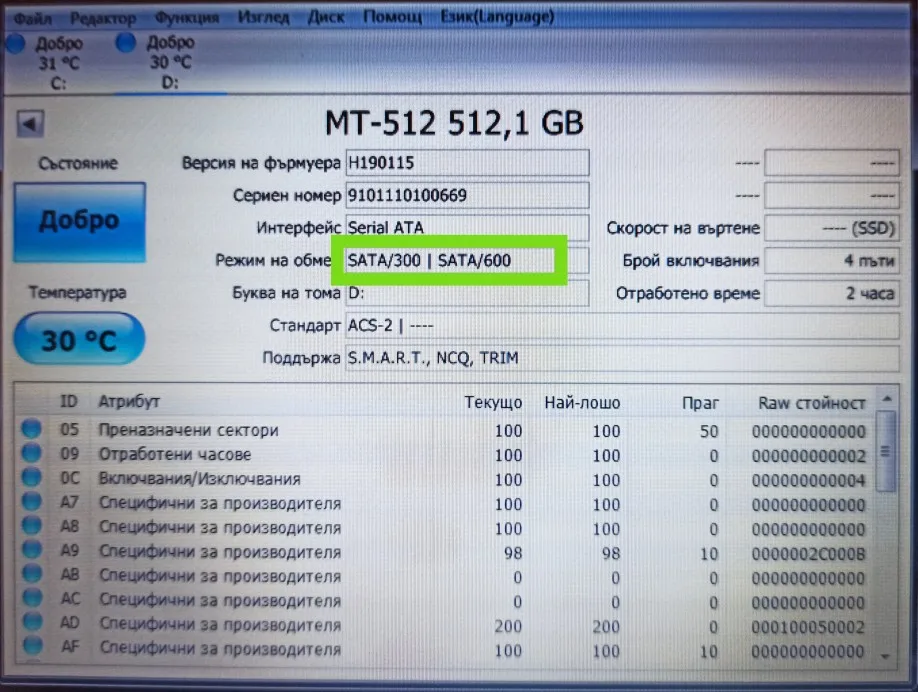Viewport: 918px width, 692px height.
Task: Click the MT-512 512,1 GB disk title
Action: click(454, 123)
